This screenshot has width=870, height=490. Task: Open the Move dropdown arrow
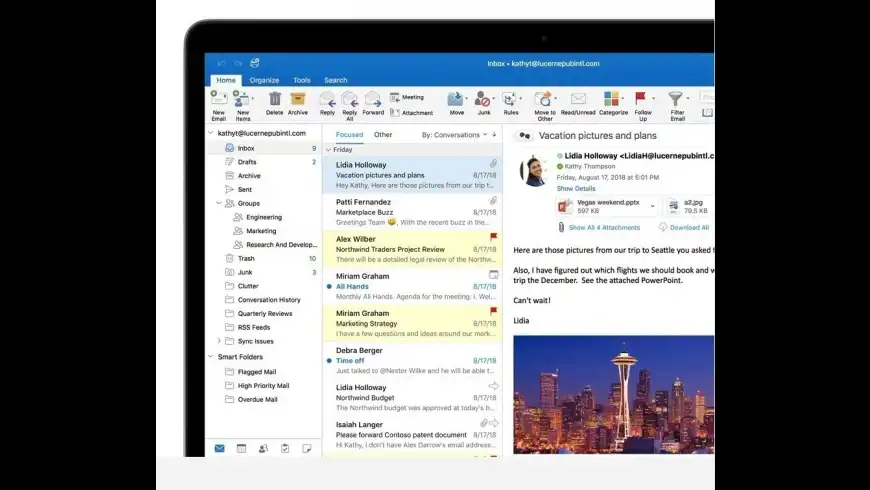pyautogui.click(x=466, y=98)
